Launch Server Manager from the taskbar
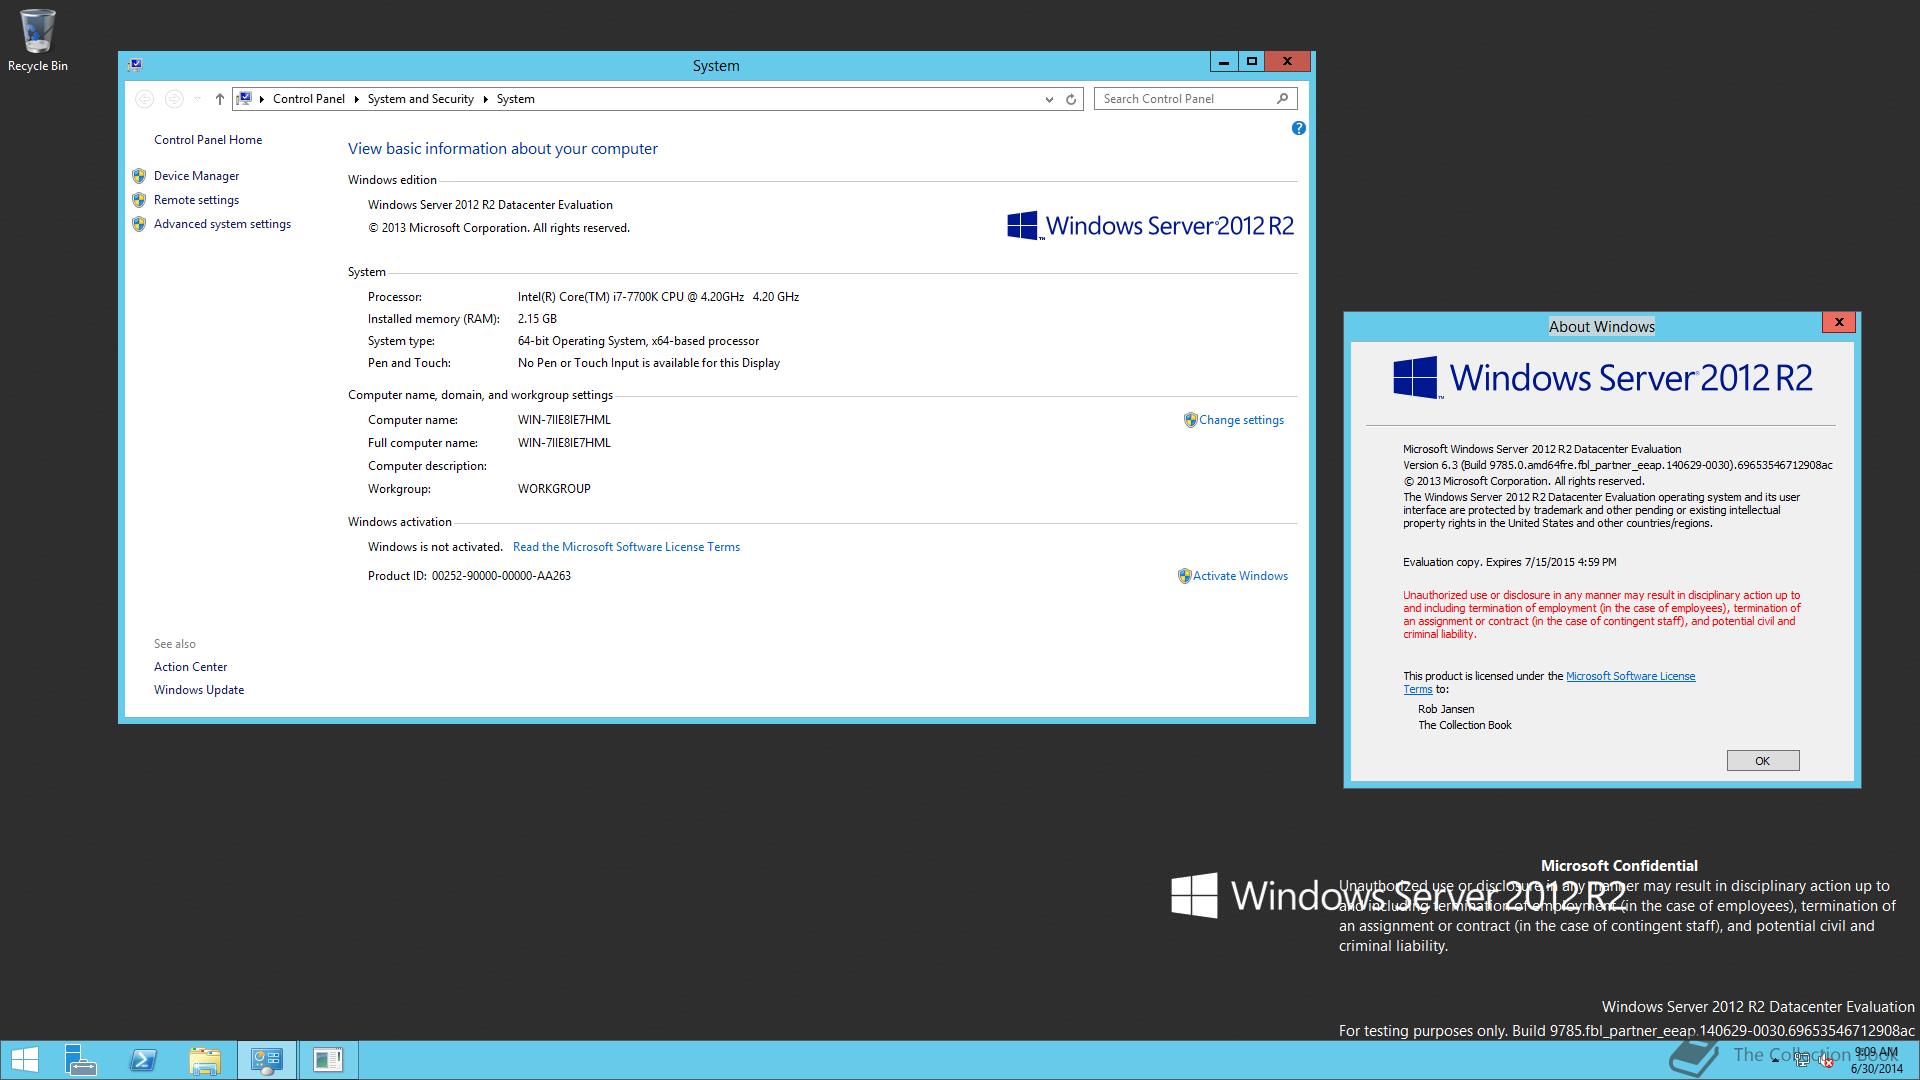Image resolution: width=1920 pixels, height=1080 pixels. click(80, 1060)
